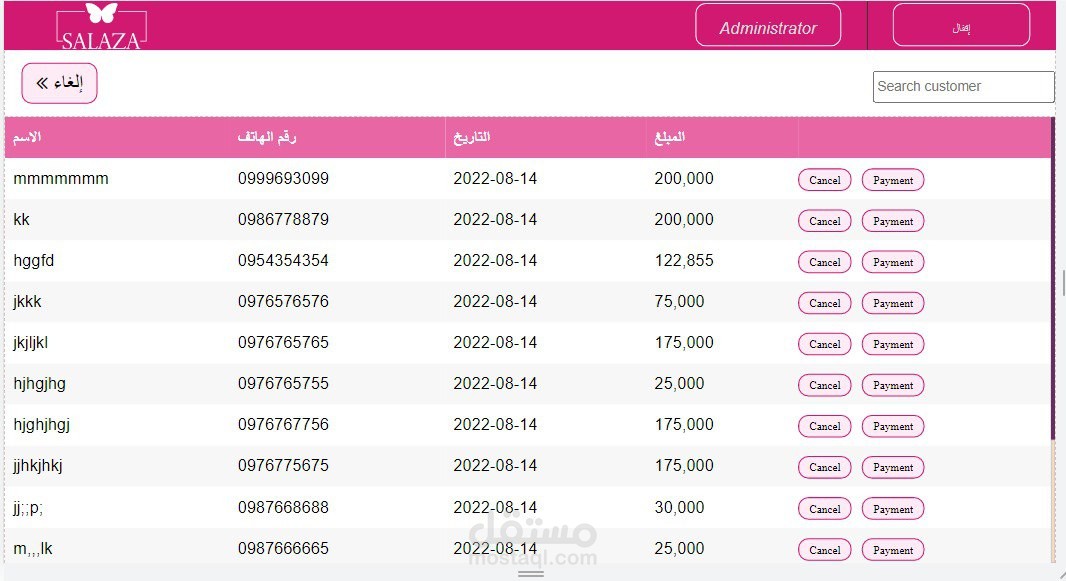This screenshot has height=581, width=1066.
Task: Click the table's vertical scrollbar
Action: tap(1053, 279)
